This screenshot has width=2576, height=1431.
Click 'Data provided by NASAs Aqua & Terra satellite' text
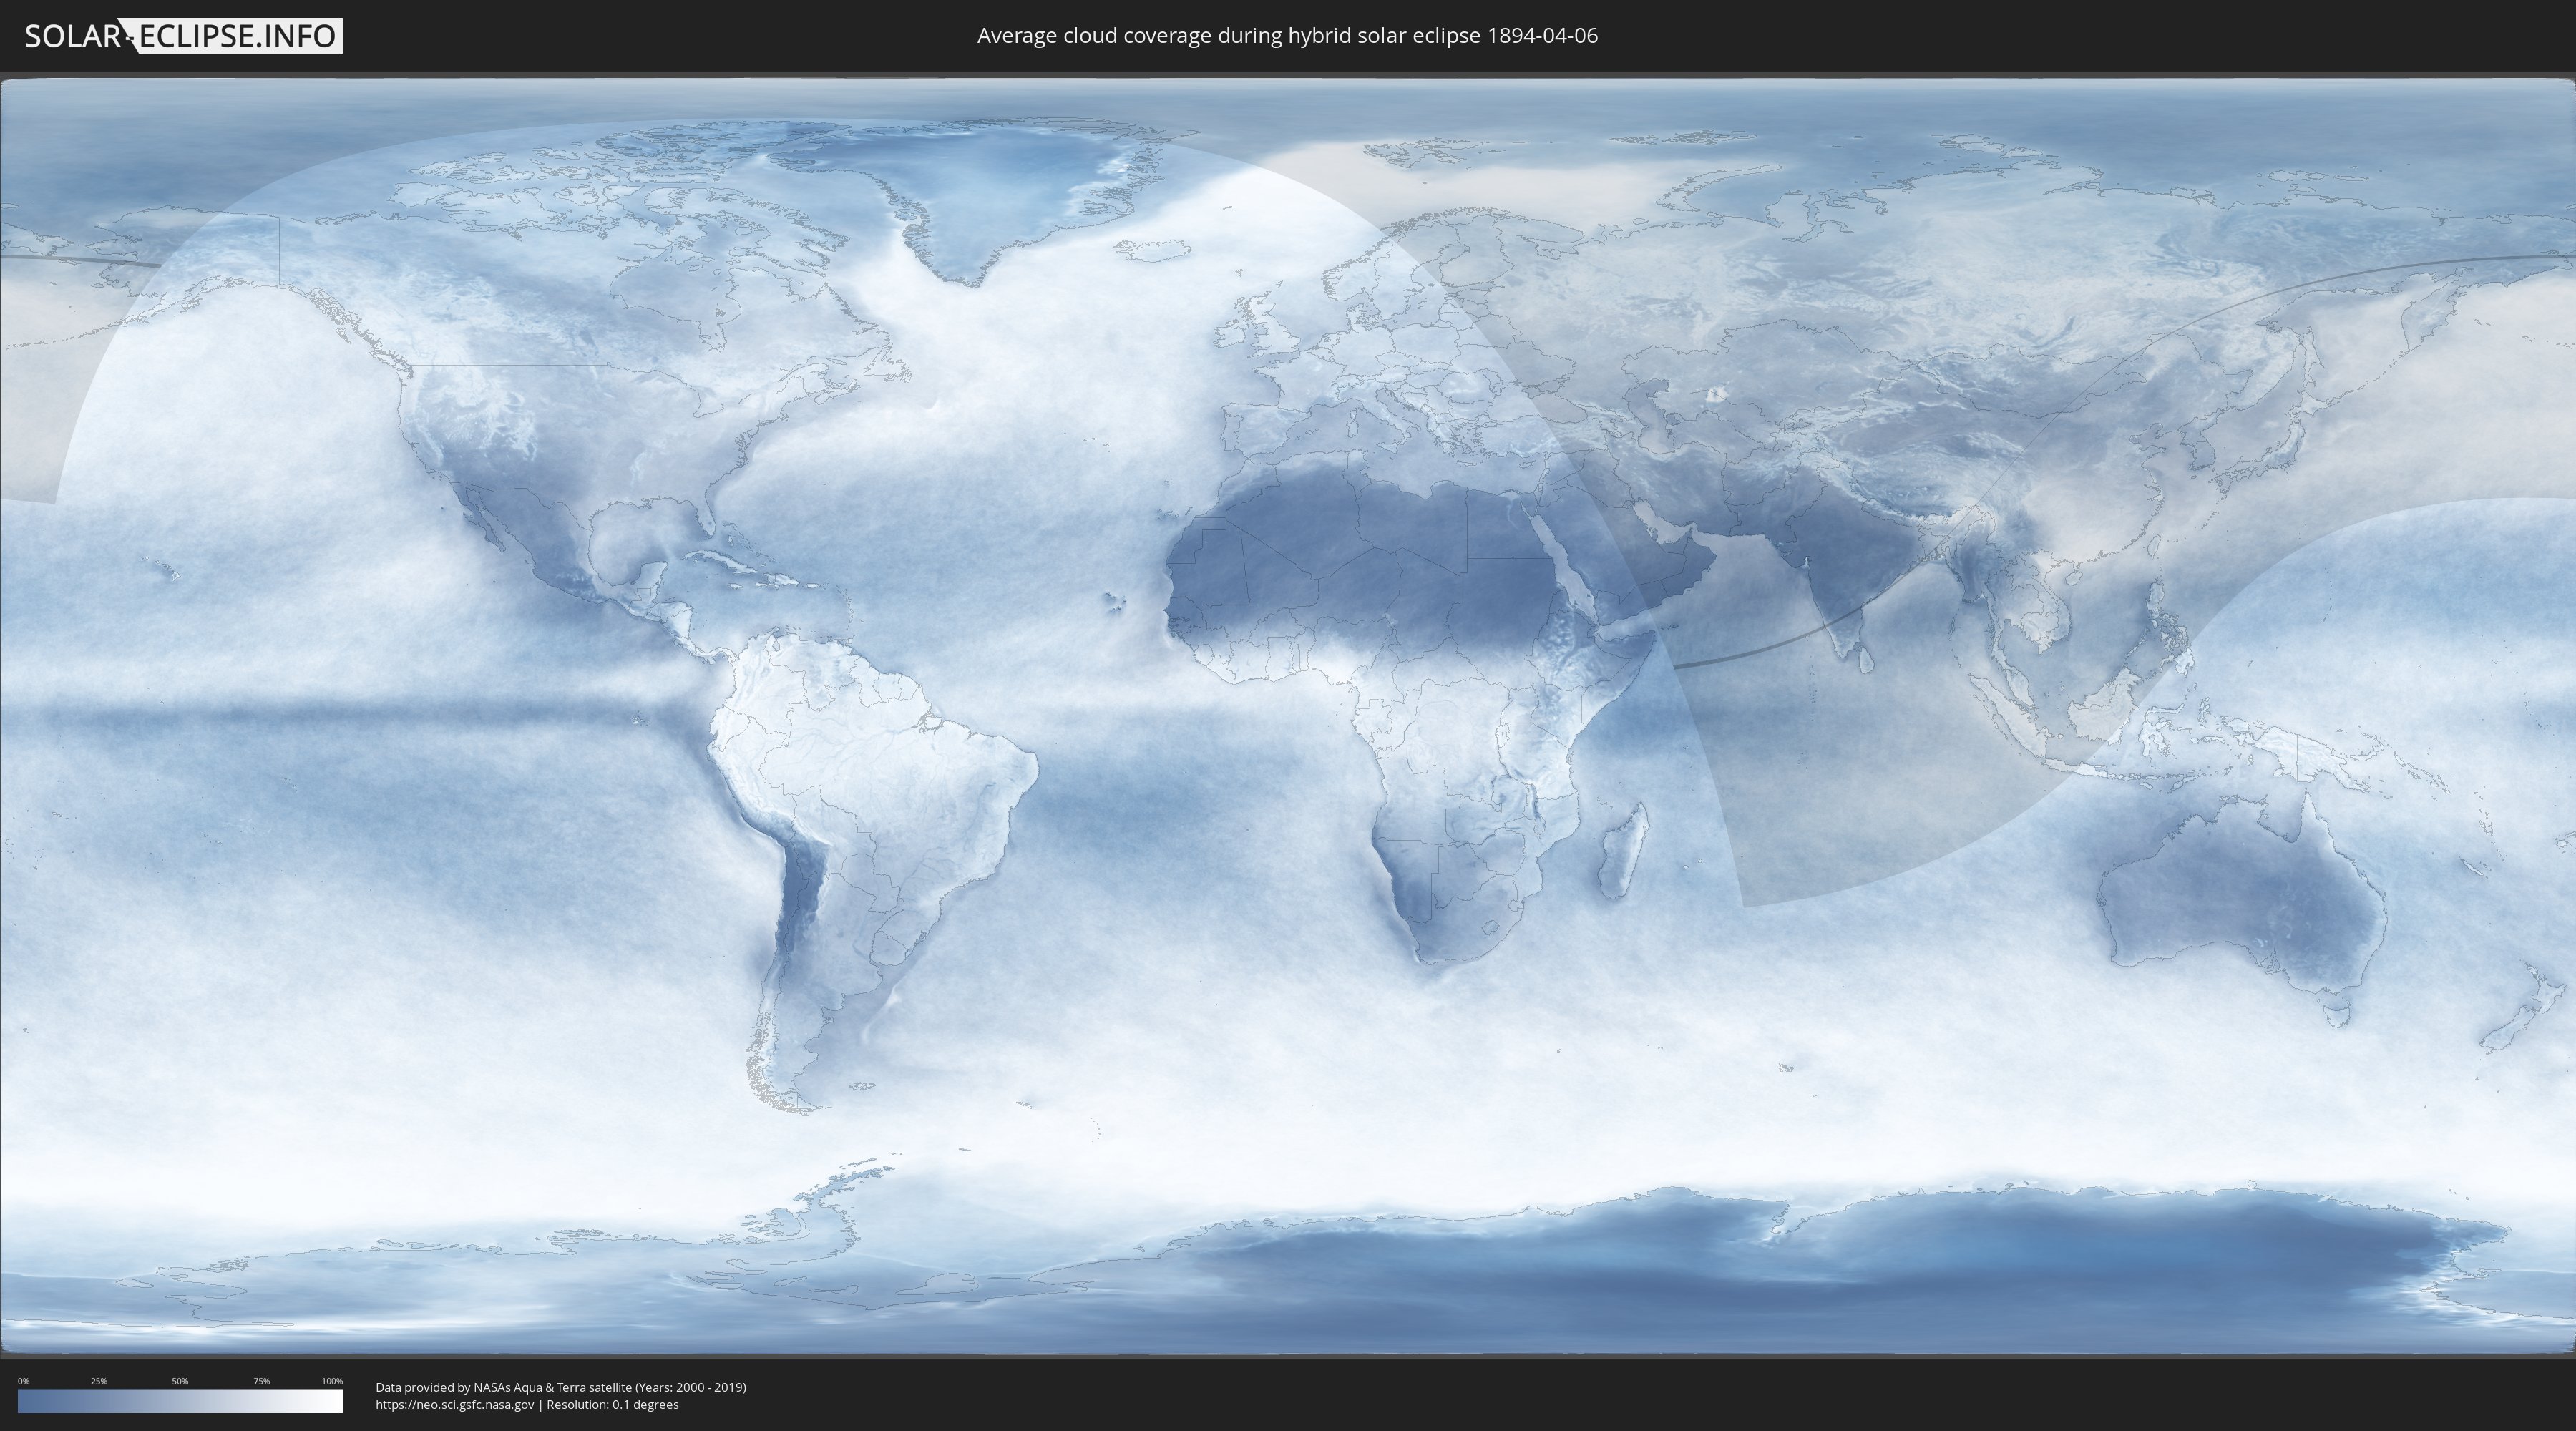click(x=504, y=1387)
